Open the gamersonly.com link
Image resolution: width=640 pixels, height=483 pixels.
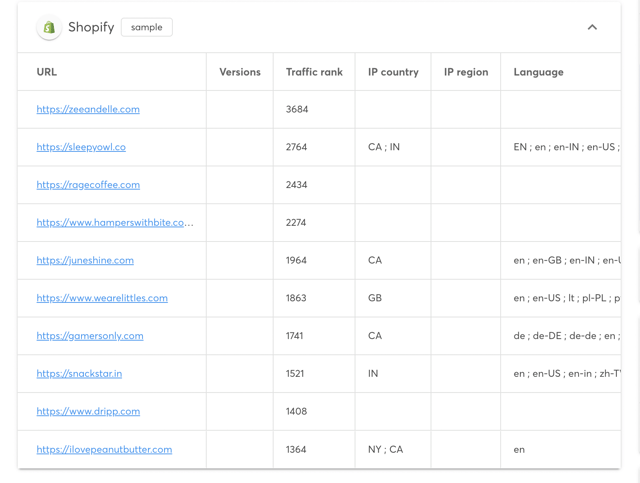click(x=90, y=336)
